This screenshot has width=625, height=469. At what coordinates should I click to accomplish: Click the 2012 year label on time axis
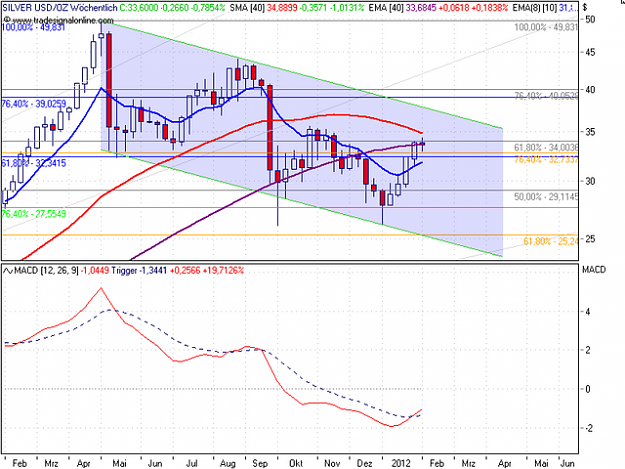[x=401, y=463]
